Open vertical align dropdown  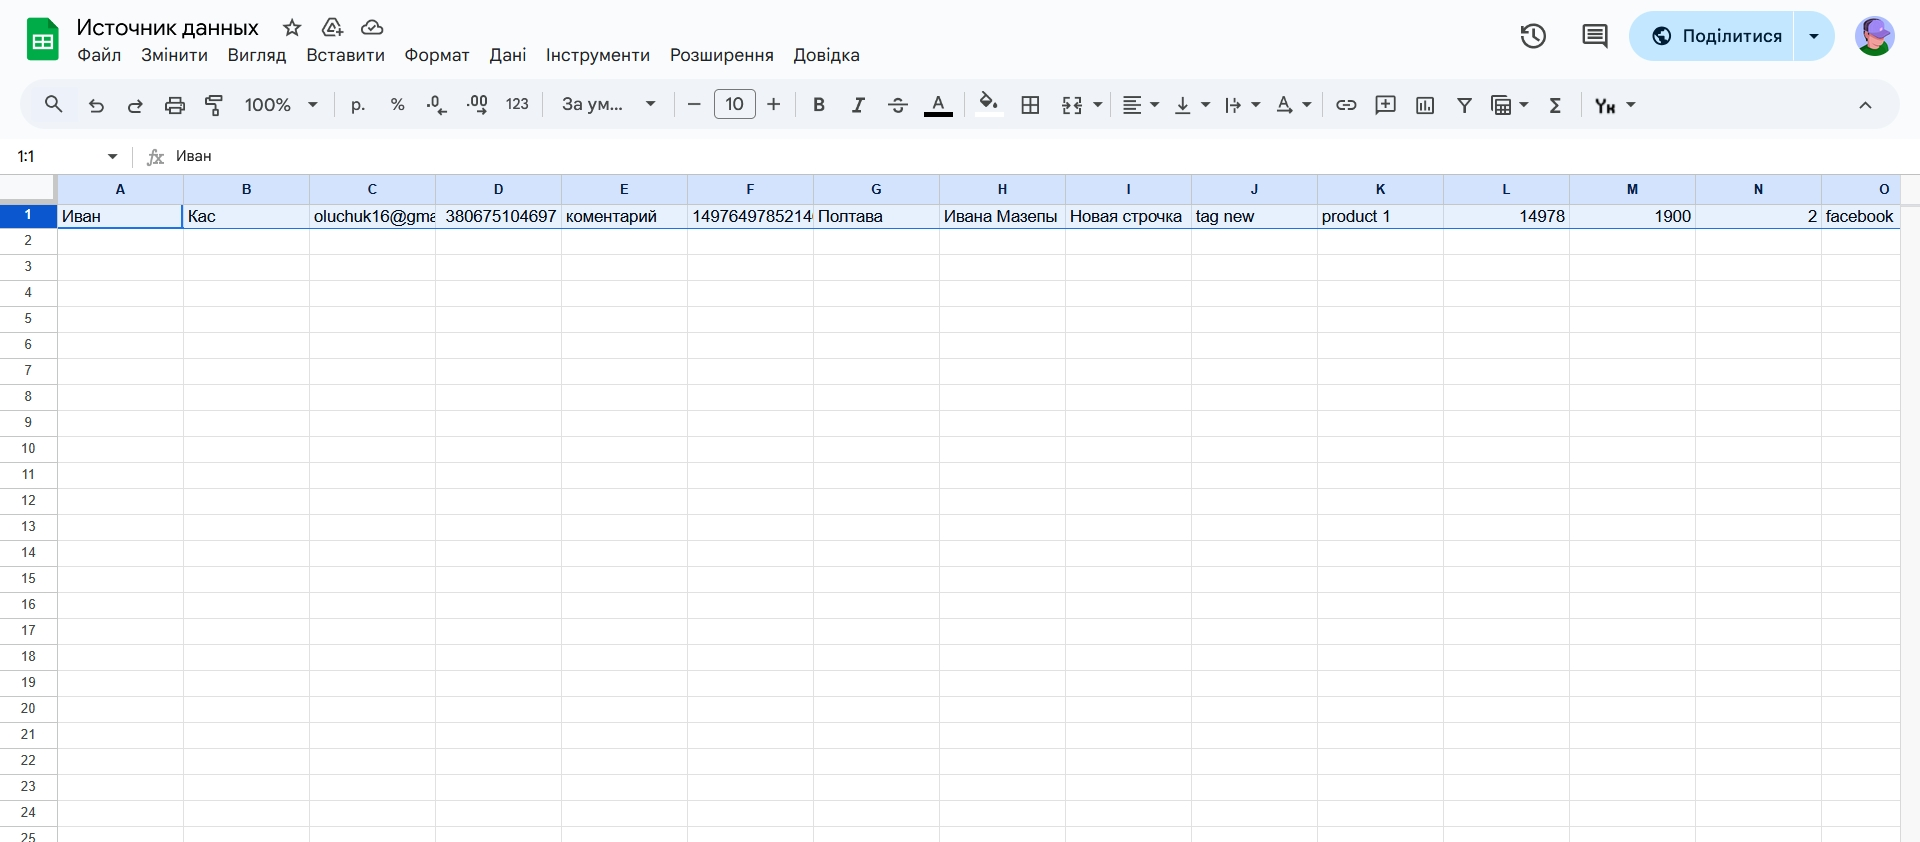coord(1191,105)
